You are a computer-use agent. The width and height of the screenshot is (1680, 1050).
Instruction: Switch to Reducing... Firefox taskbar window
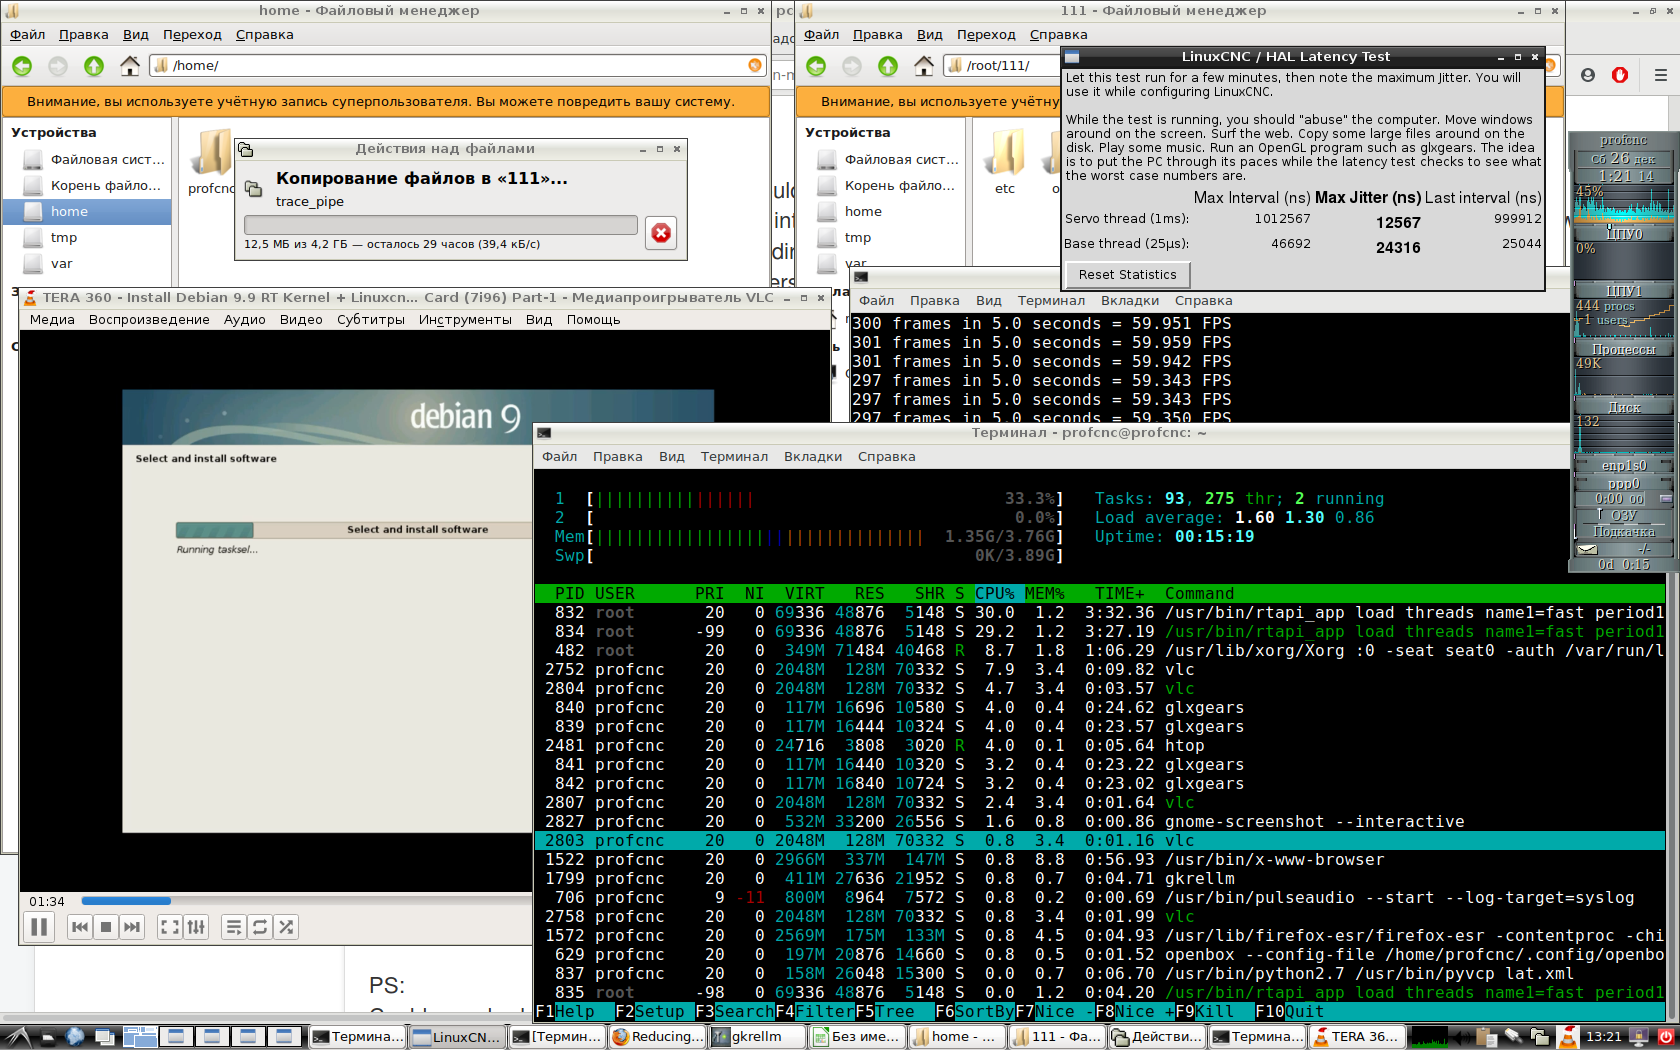[657, 1037]
